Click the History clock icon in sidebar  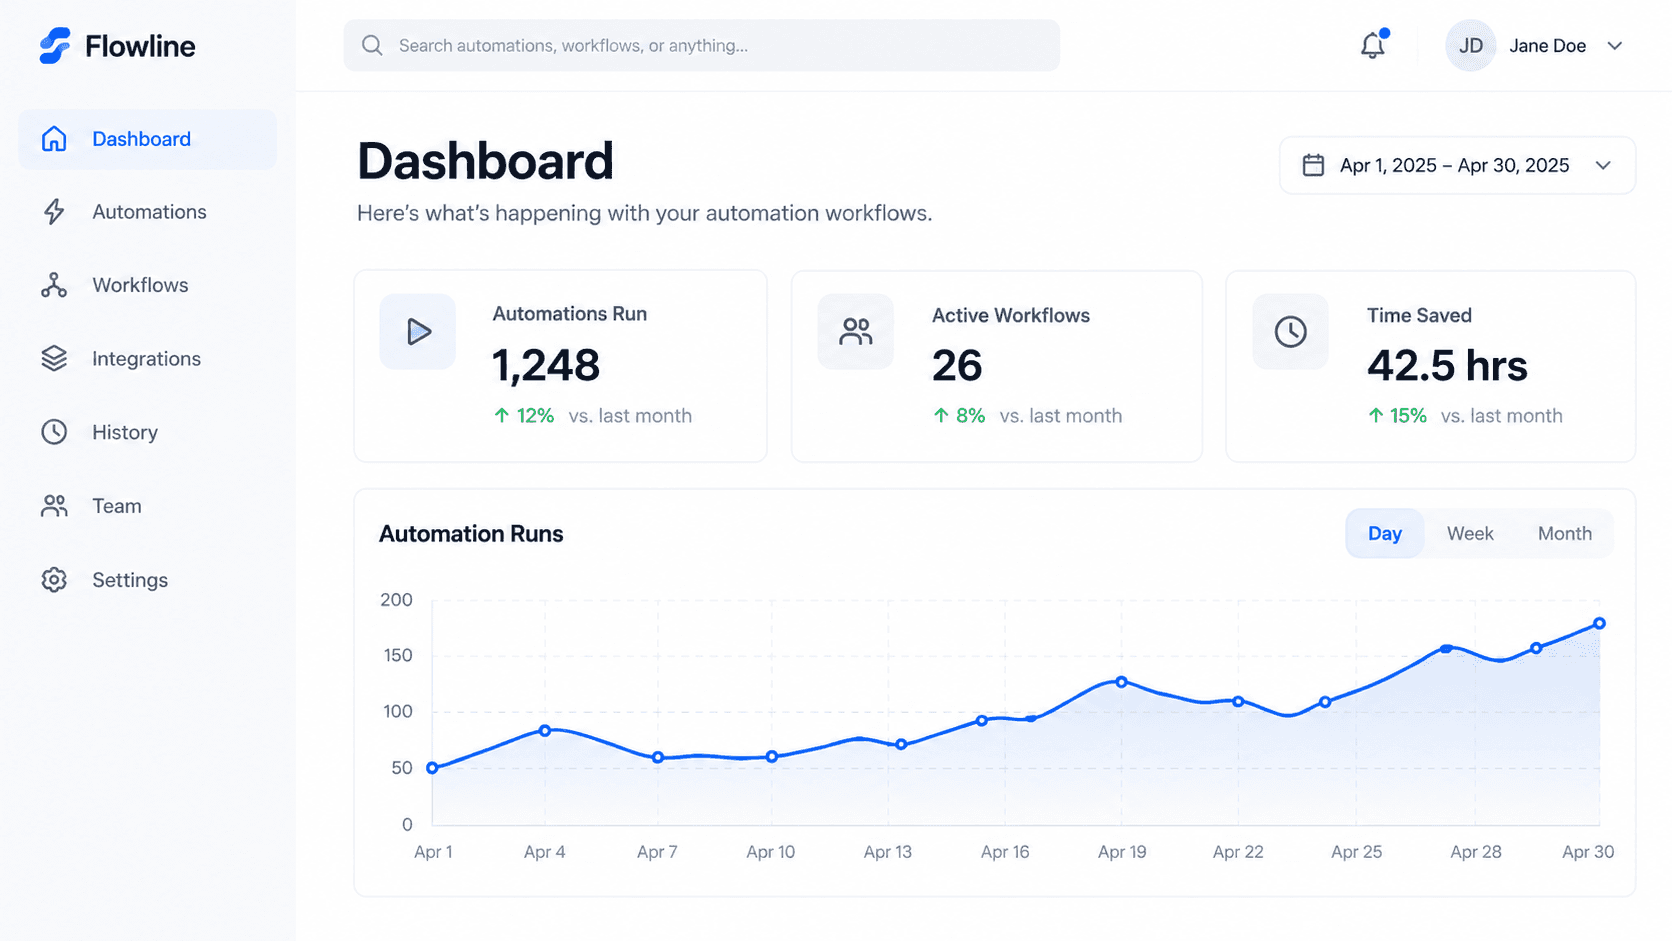click(x=54, y=432)
